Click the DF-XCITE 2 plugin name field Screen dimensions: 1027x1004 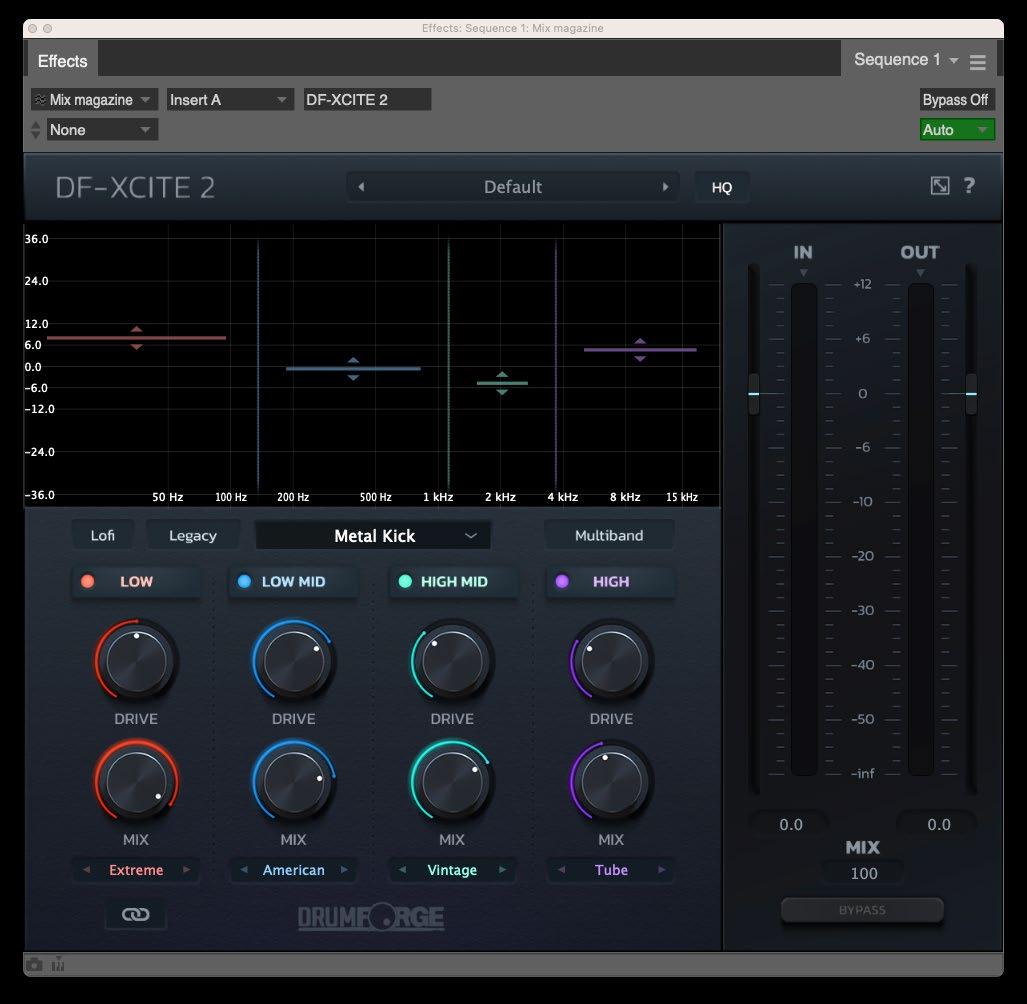[x=367, y=100]
